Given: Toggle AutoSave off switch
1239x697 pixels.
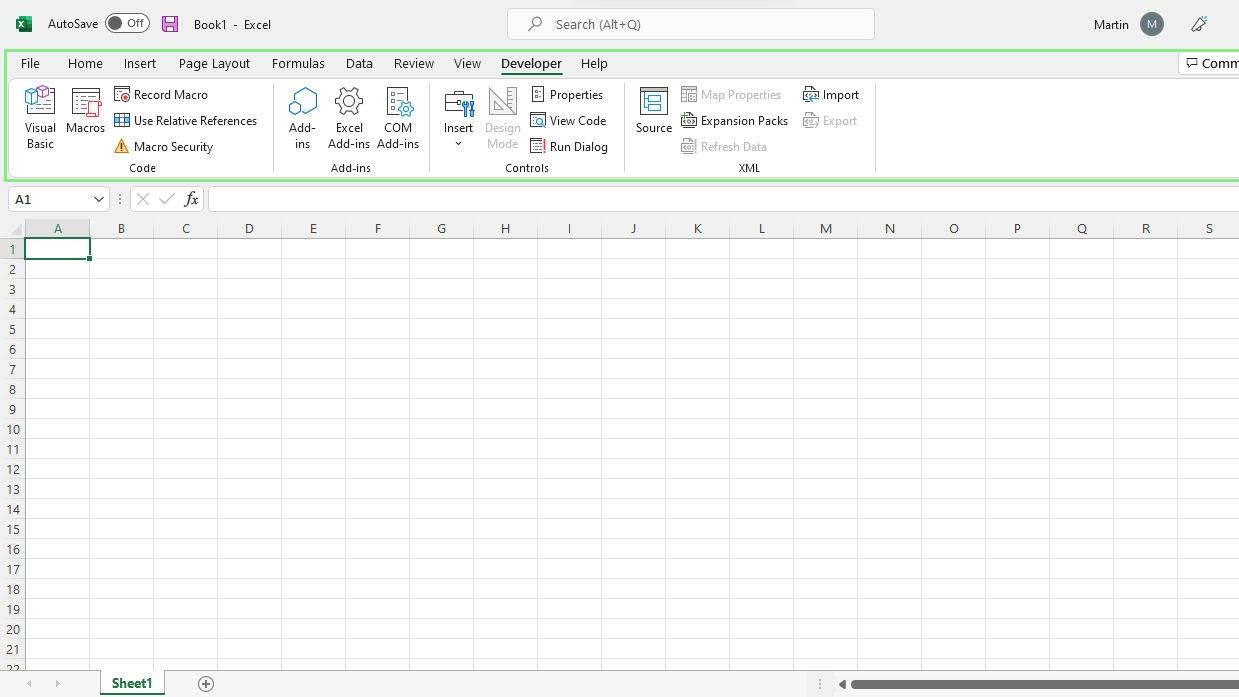Looking at the screenshot, I should coord(127,23).
